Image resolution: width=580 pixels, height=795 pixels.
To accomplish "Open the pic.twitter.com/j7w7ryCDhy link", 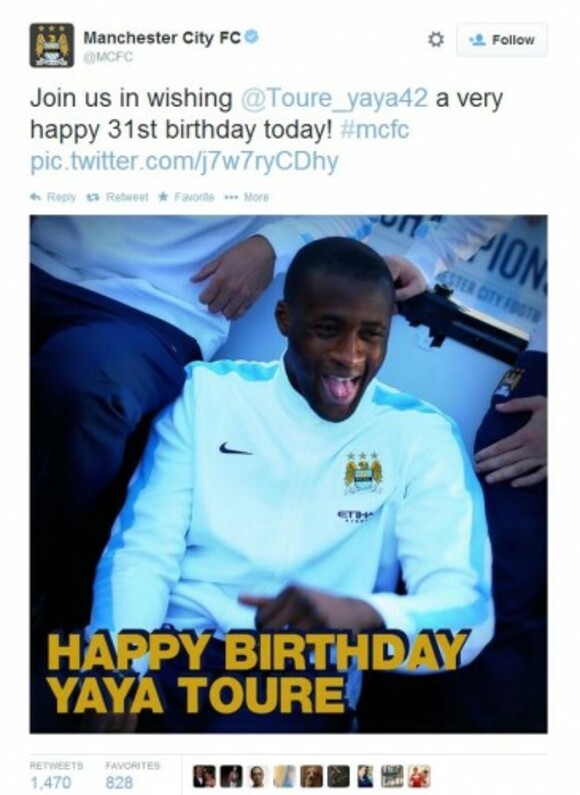I will pyautogui.click(x=184, y=162).
